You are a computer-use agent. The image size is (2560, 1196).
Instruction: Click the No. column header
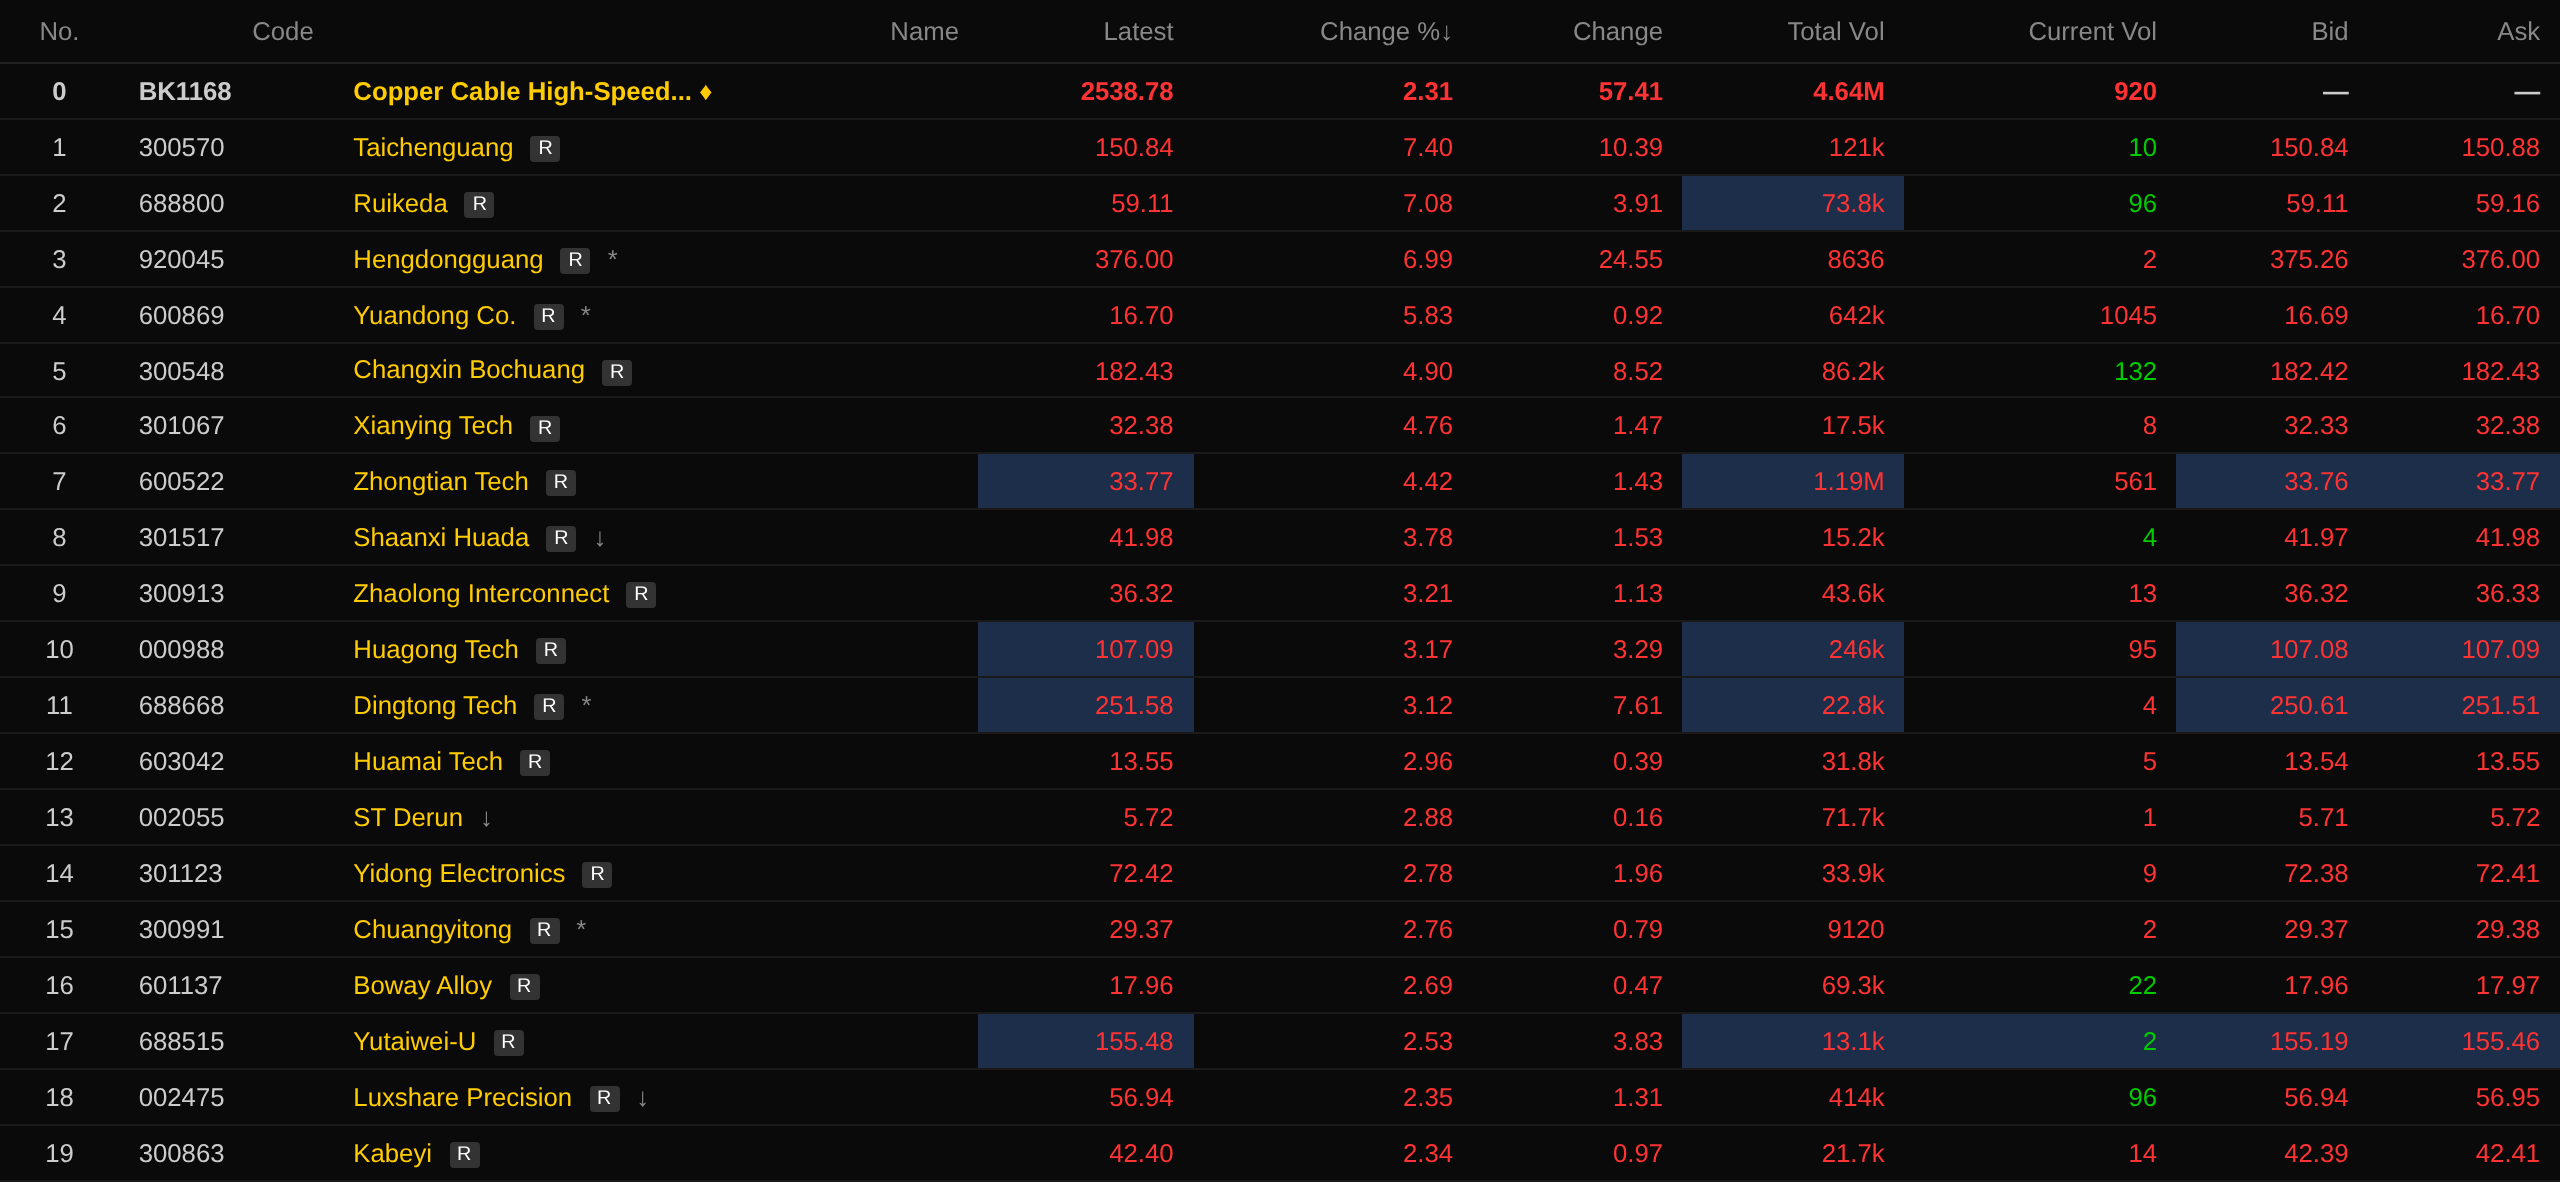pos(59,32)
